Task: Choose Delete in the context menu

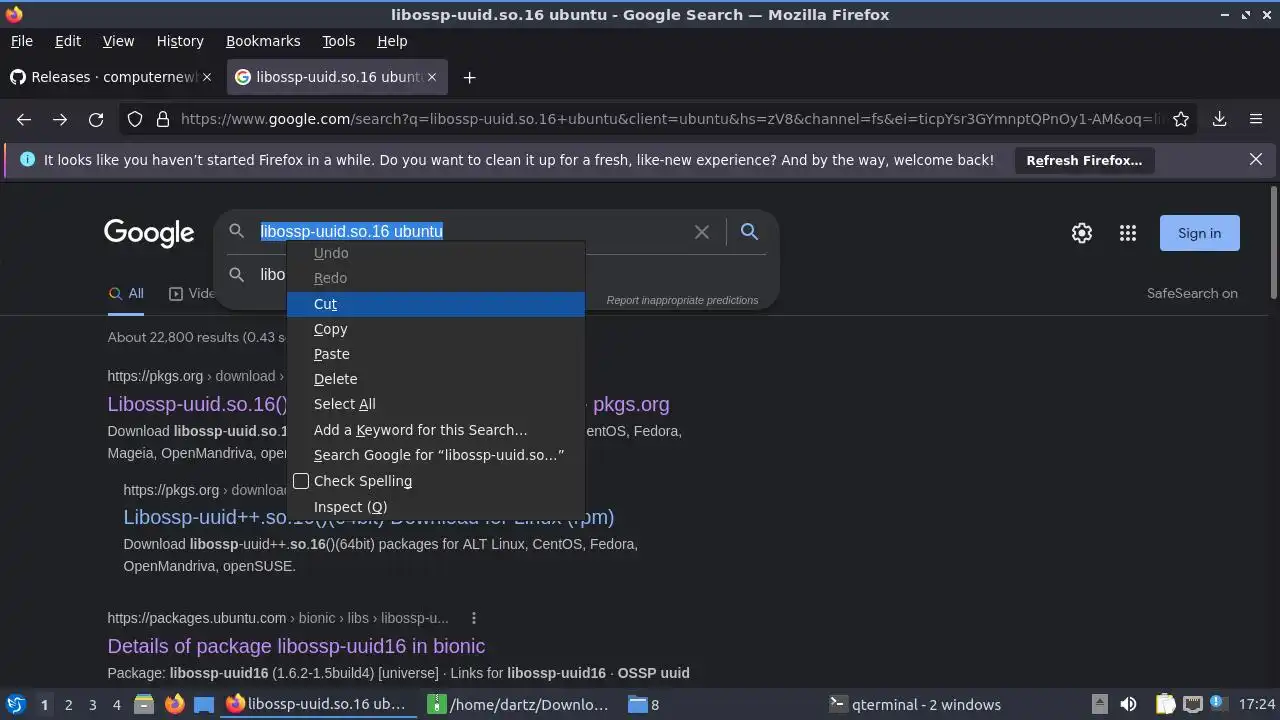Action: point(436,379)
